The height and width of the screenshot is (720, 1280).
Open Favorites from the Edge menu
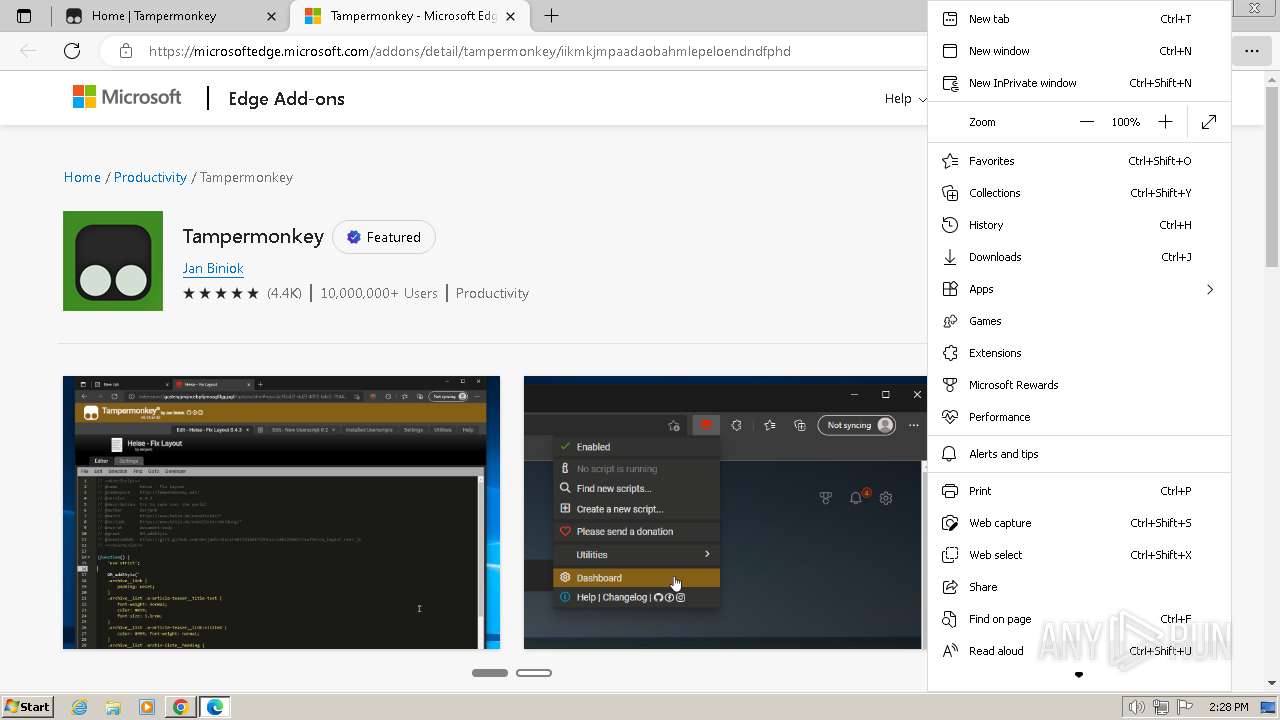[x=1079, y=161]
